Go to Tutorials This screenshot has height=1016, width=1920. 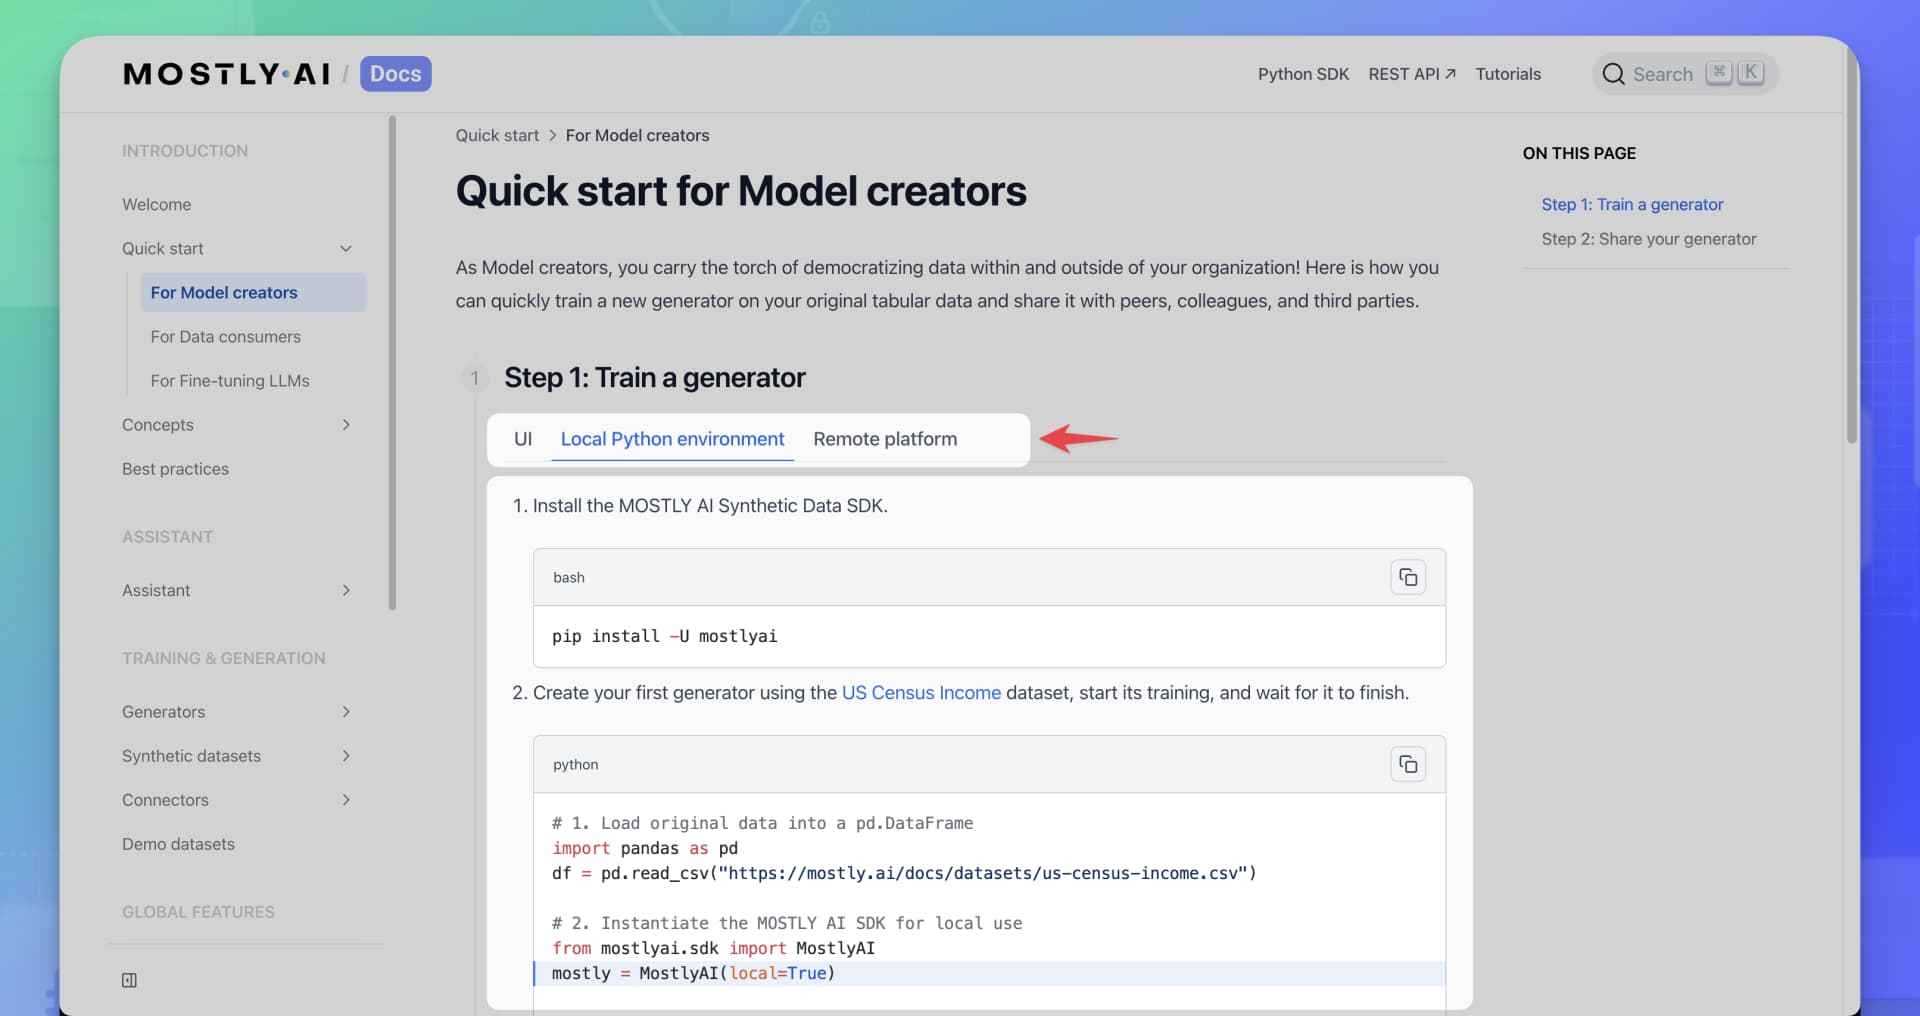(x=1508, y=74)
